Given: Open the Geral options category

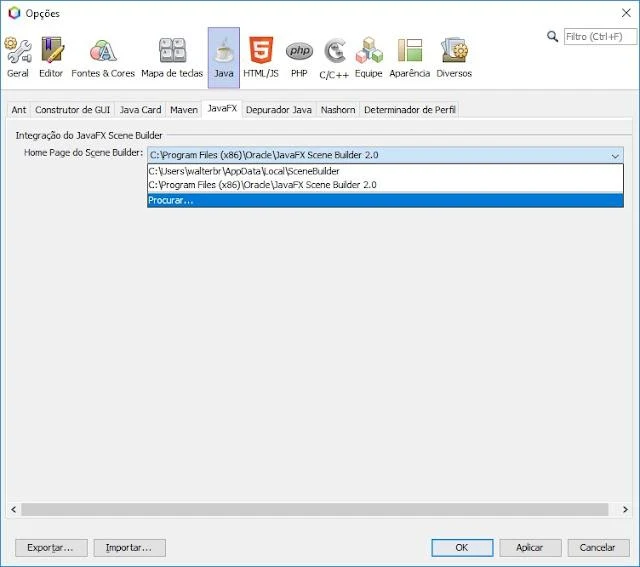Looking at the screenshot, I should coord(18,58).
